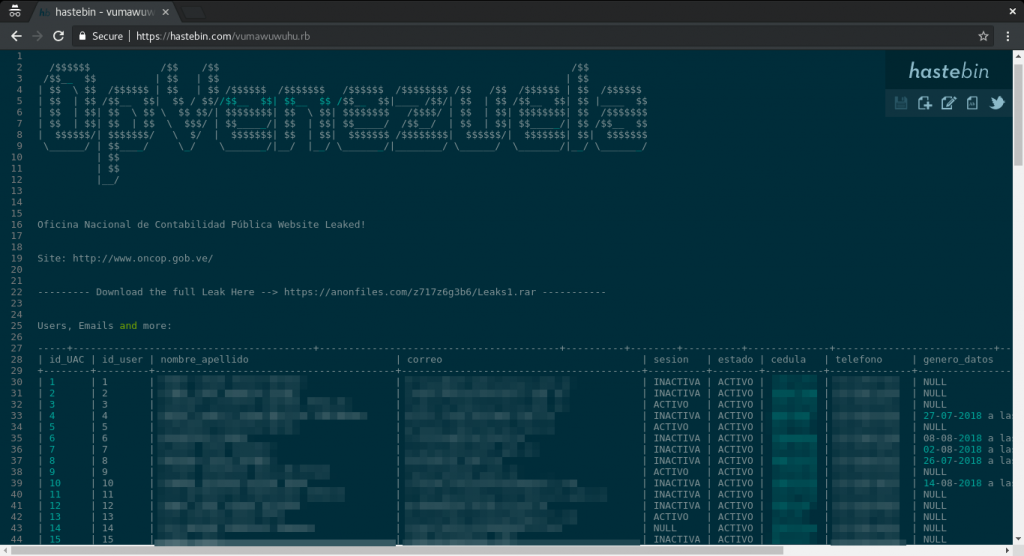This screenshot has width=1024, height=556.
Task: Click the 'sesion' column header
Action: pos(671,359)
